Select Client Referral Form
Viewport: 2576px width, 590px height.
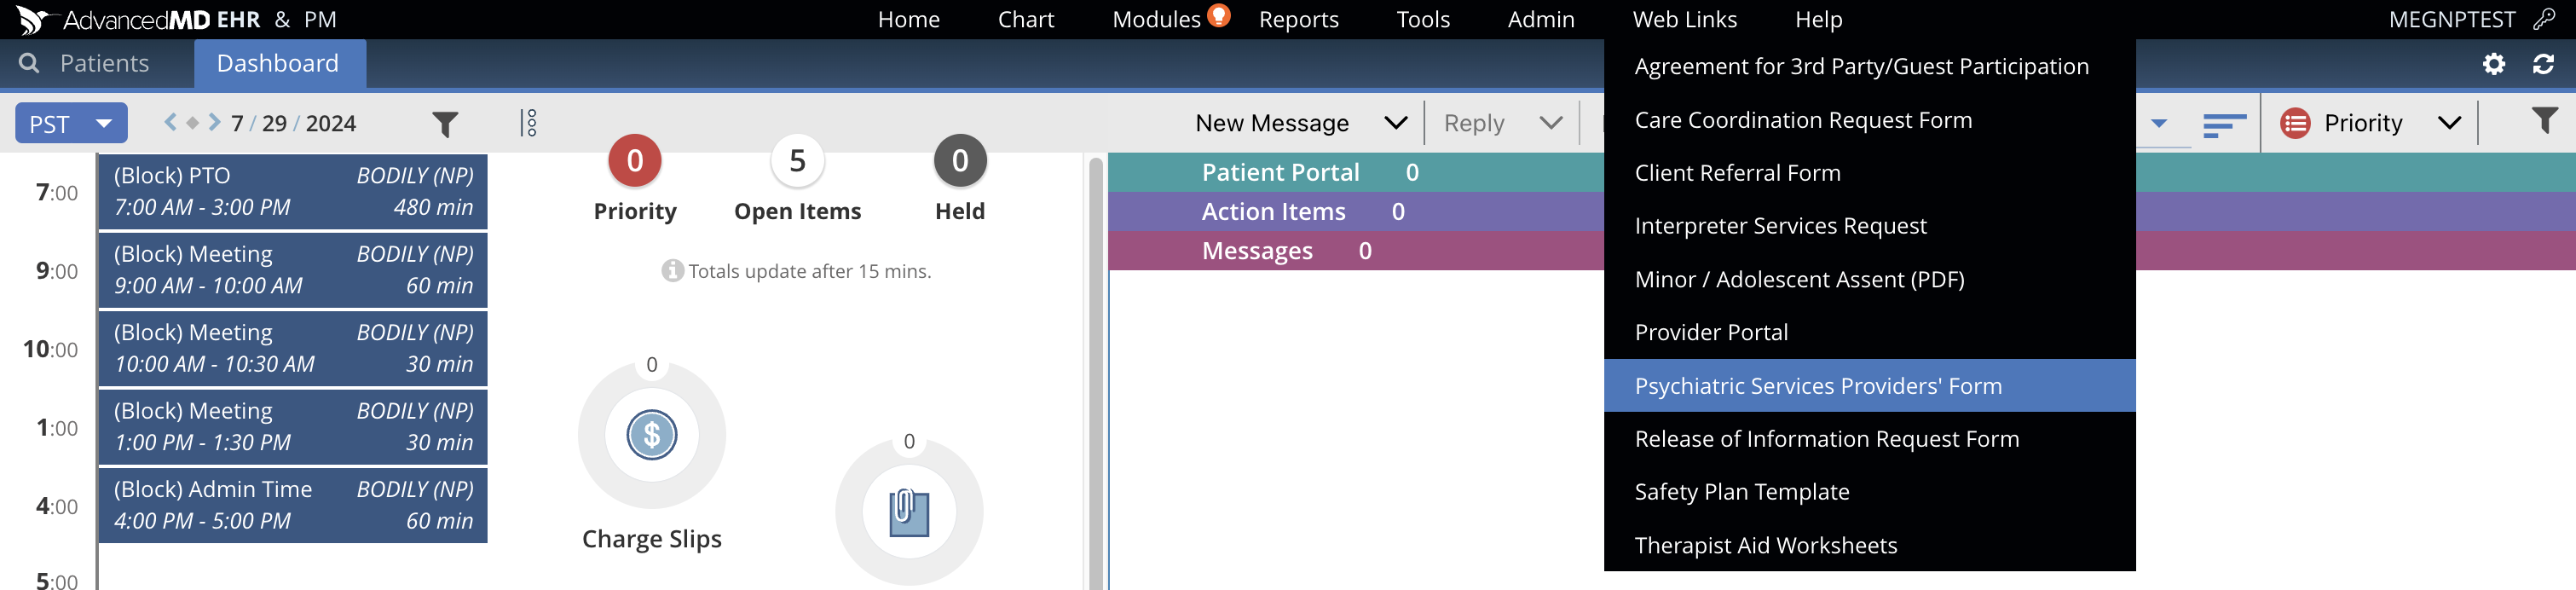(x=1869, y=173)
